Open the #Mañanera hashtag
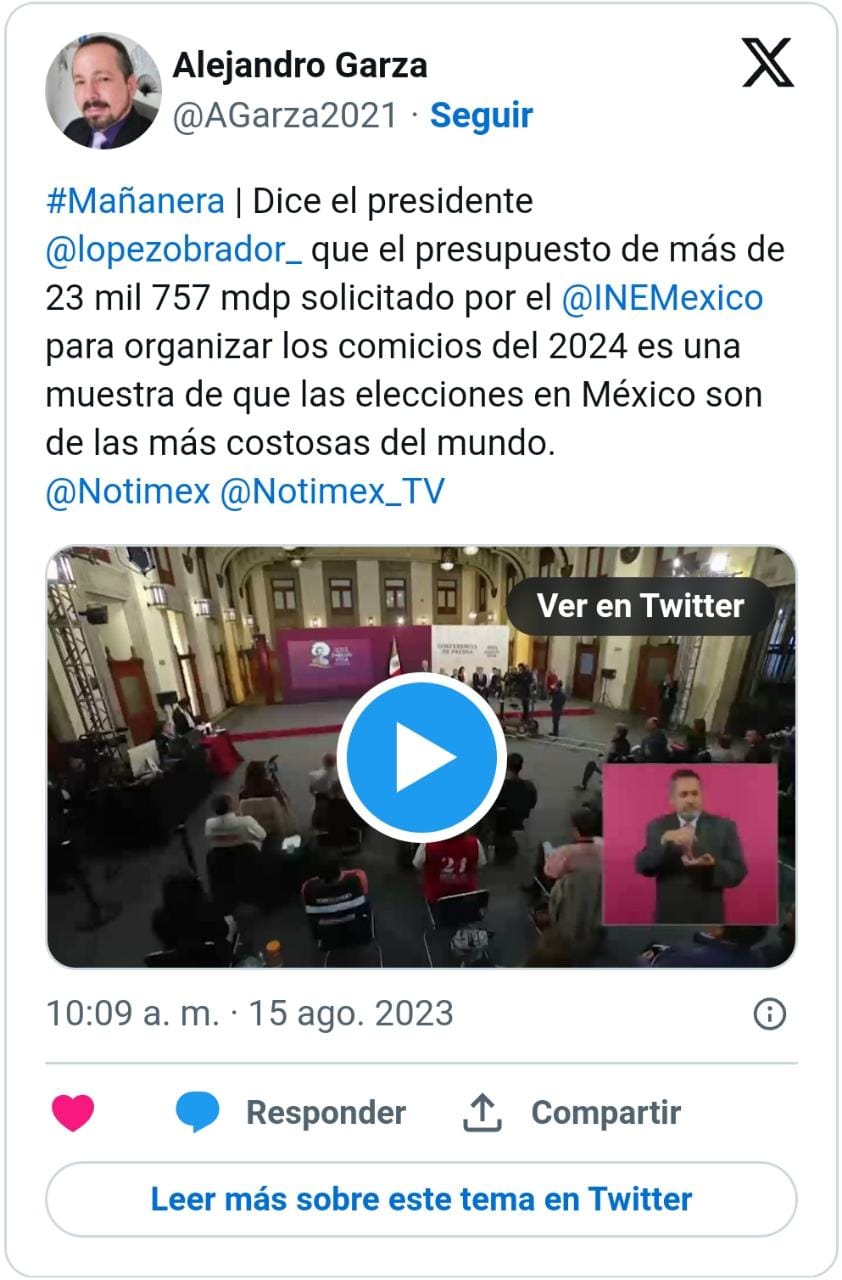 coord(135,202)
